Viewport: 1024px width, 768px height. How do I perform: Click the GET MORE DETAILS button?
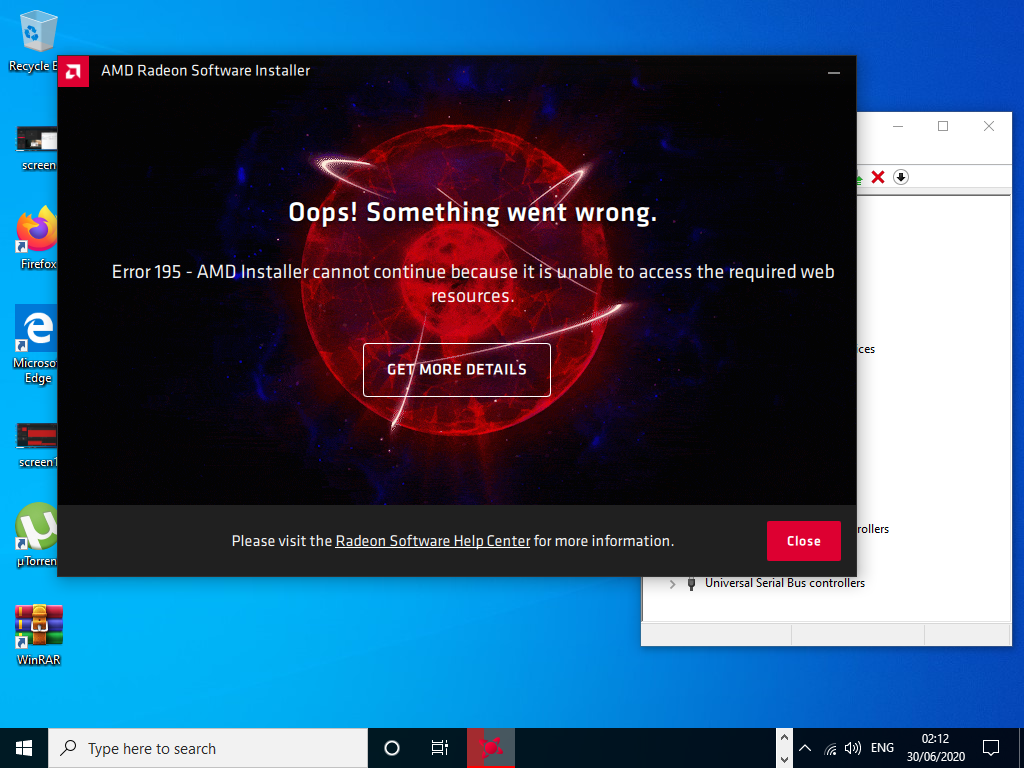tap(456, 370)
